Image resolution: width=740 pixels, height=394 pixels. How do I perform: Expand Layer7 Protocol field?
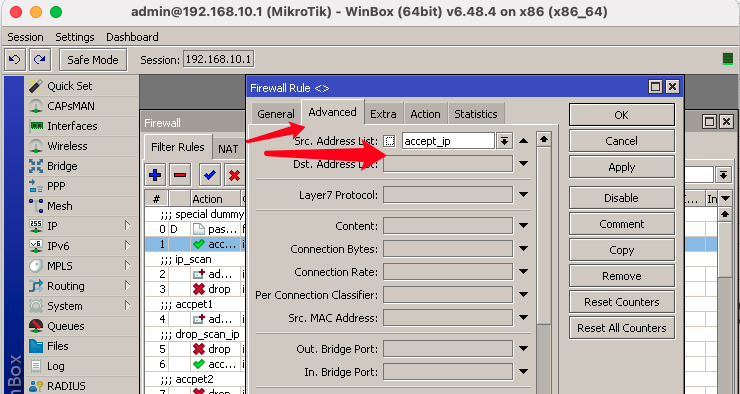pyautogui.click(x=523, y=194)
